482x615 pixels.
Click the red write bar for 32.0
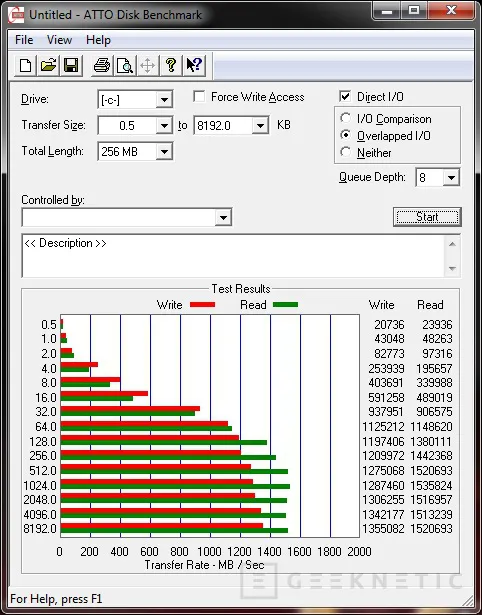130,409
